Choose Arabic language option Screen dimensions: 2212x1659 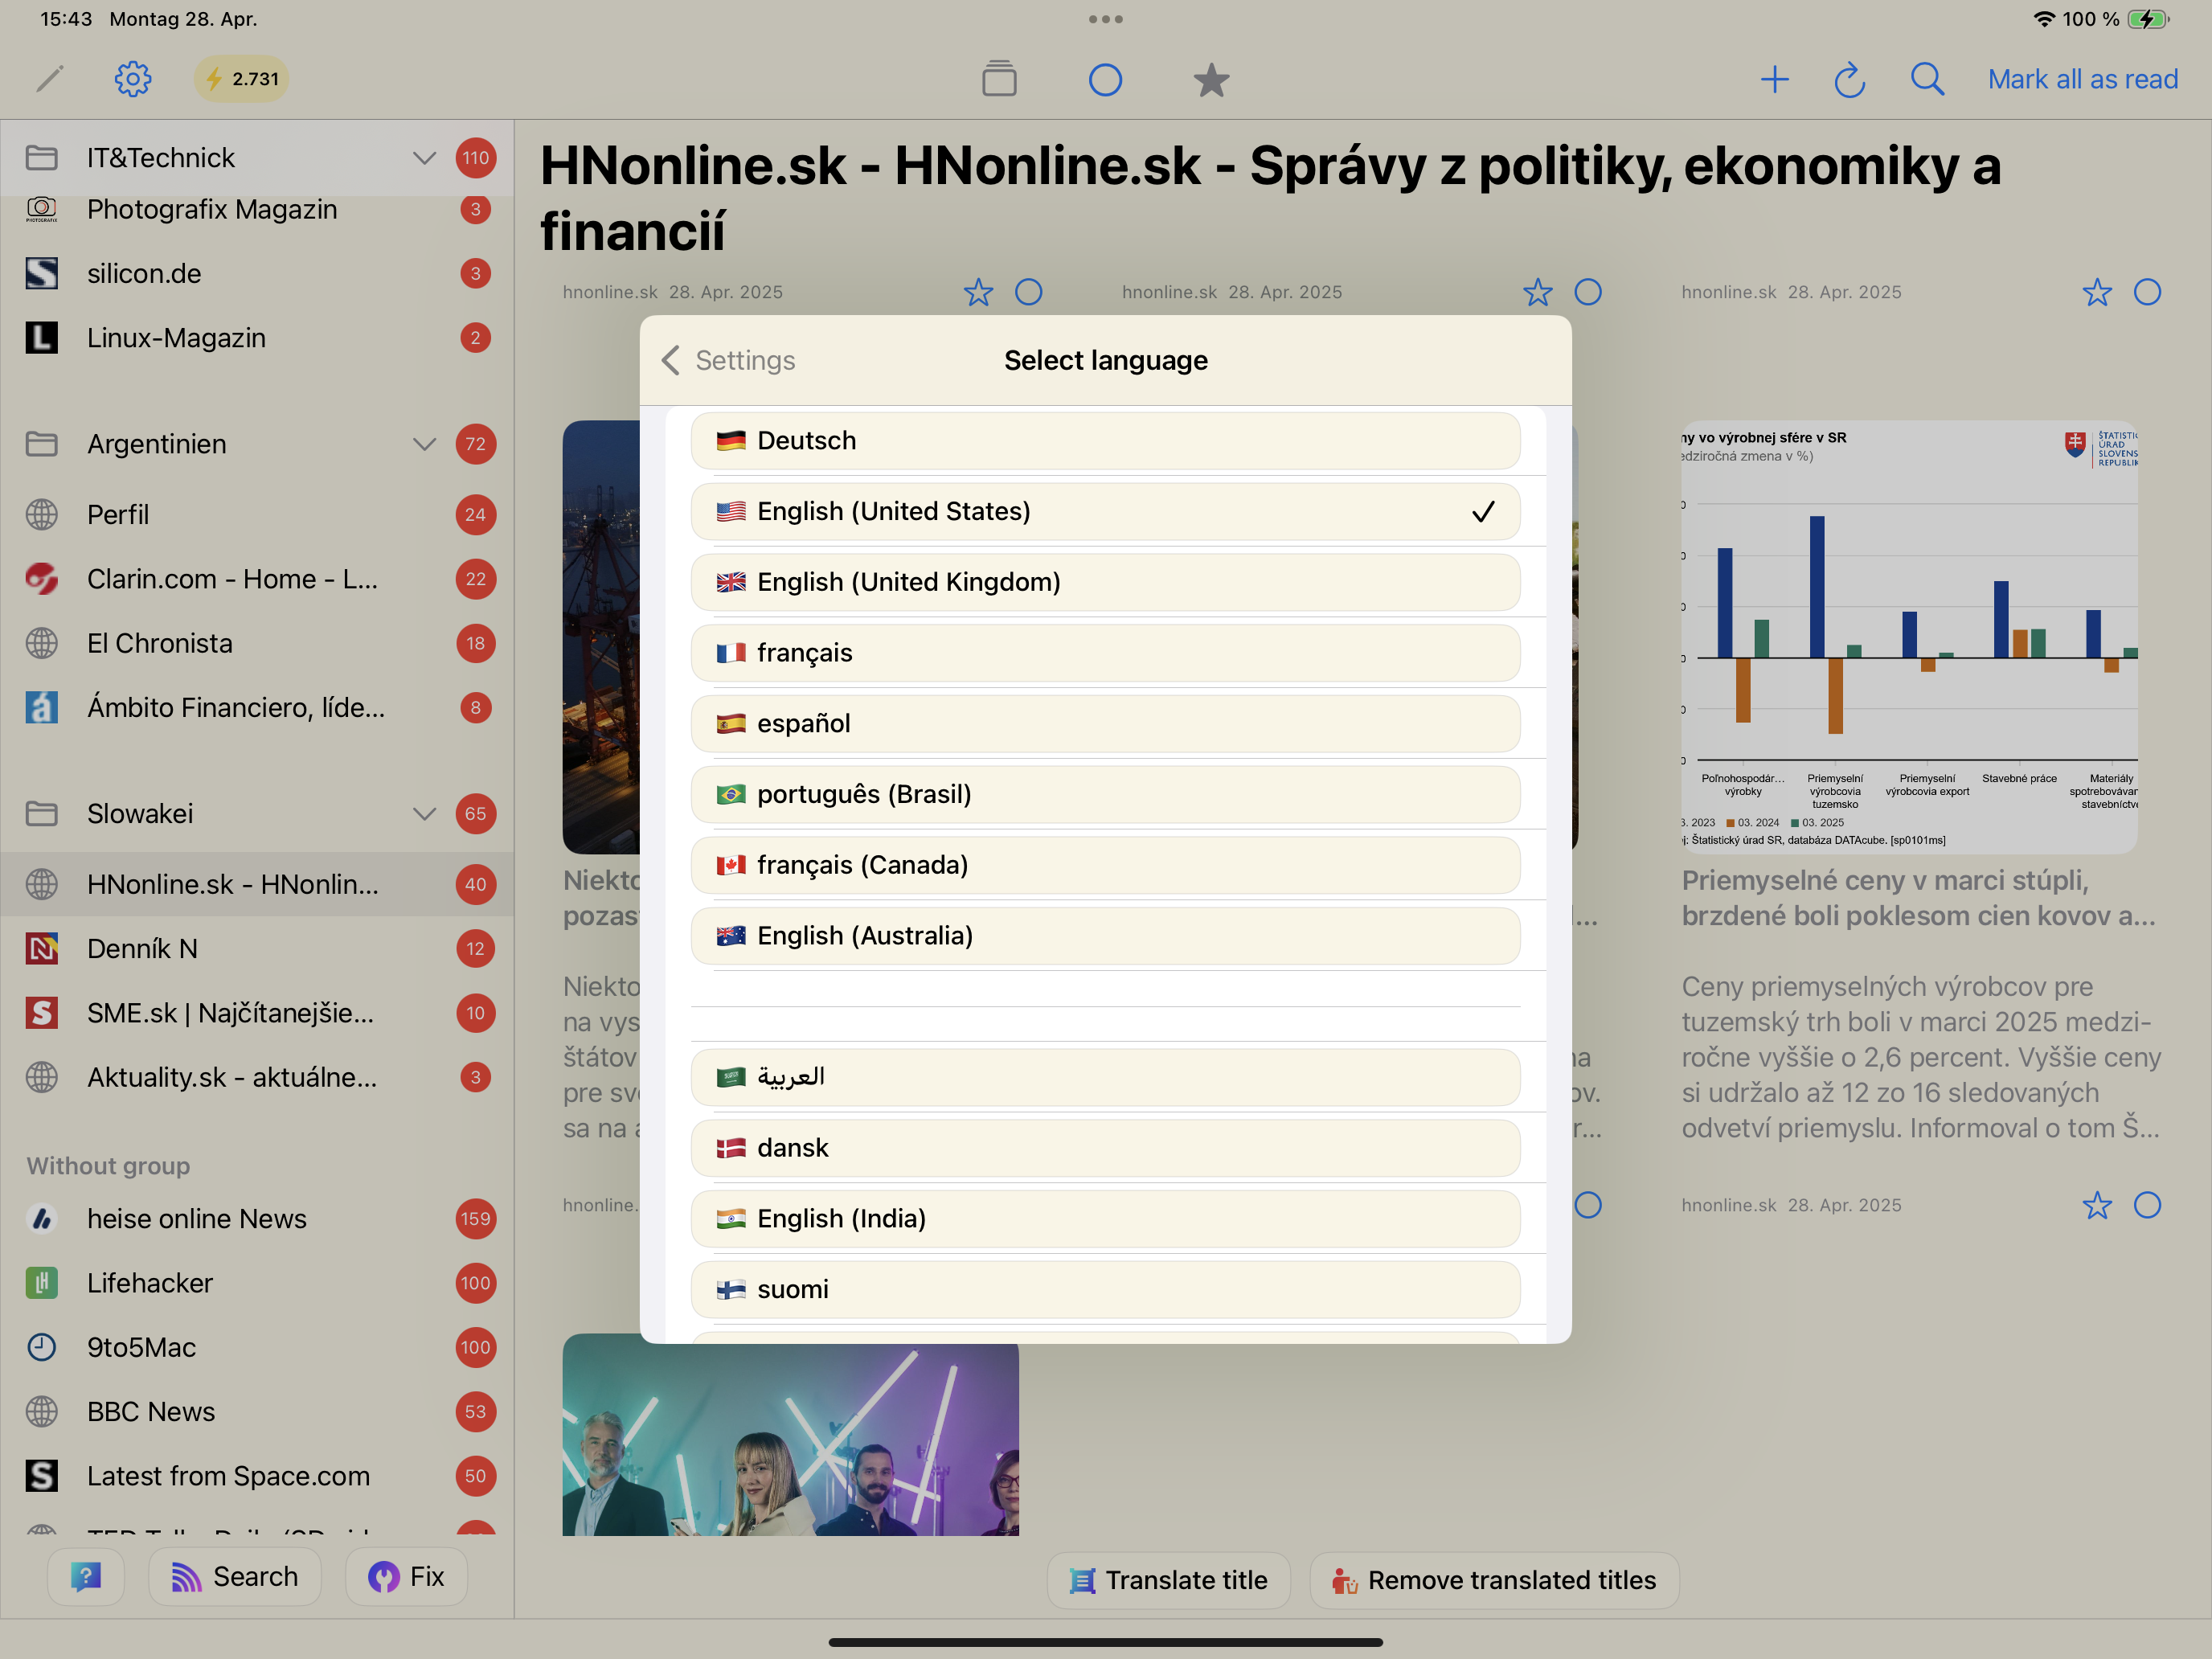pyautogui.click(x=1105, y=1077)
